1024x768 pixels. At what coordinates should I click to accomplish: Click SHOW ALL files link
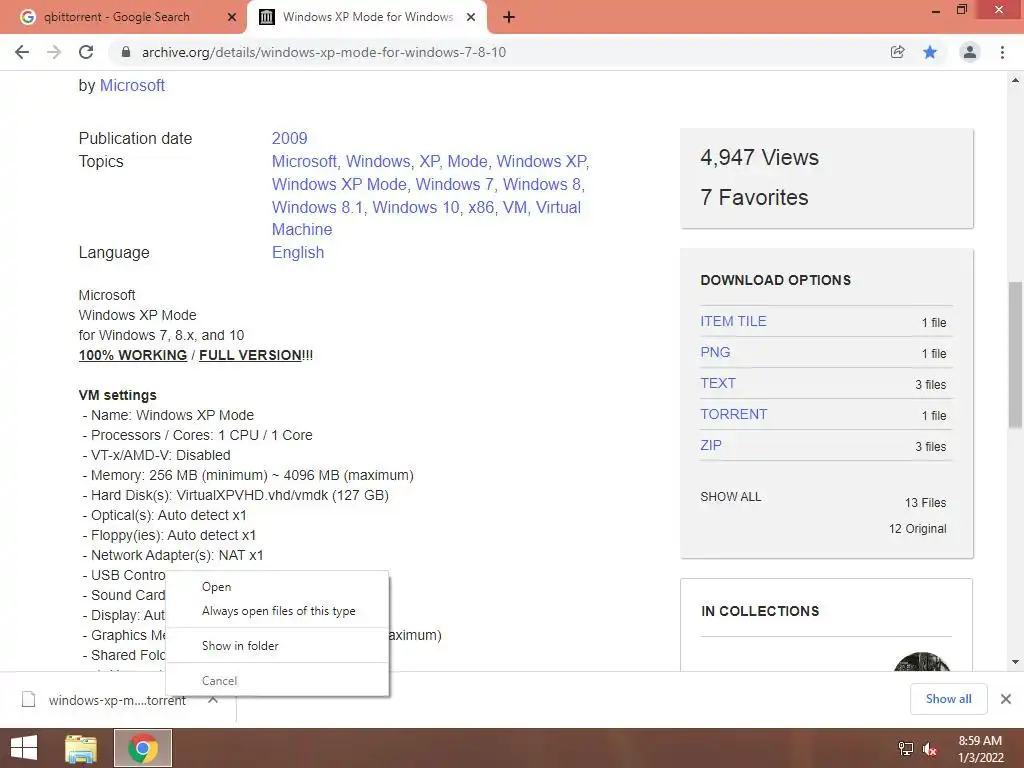pyautogui.click(x=730, y=497)
